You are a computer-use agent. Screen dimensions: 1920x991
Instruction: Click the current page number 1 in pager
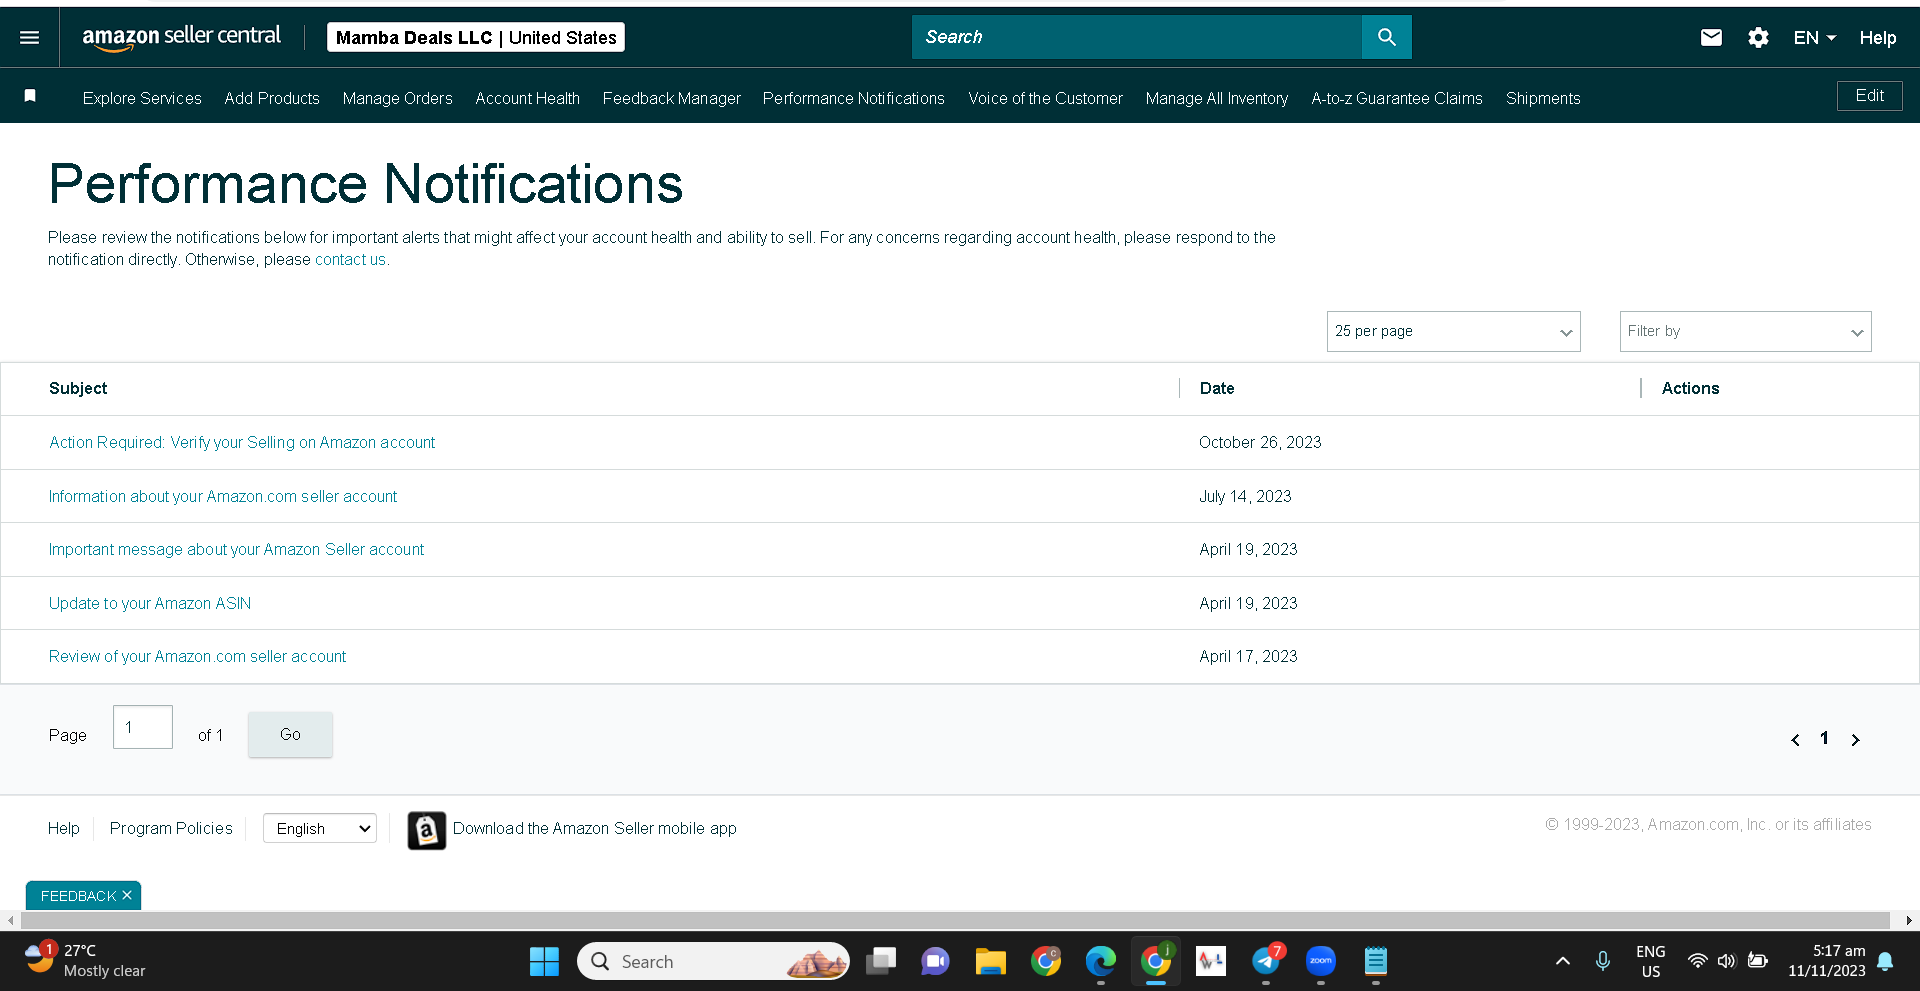[x=1824, y=738]
